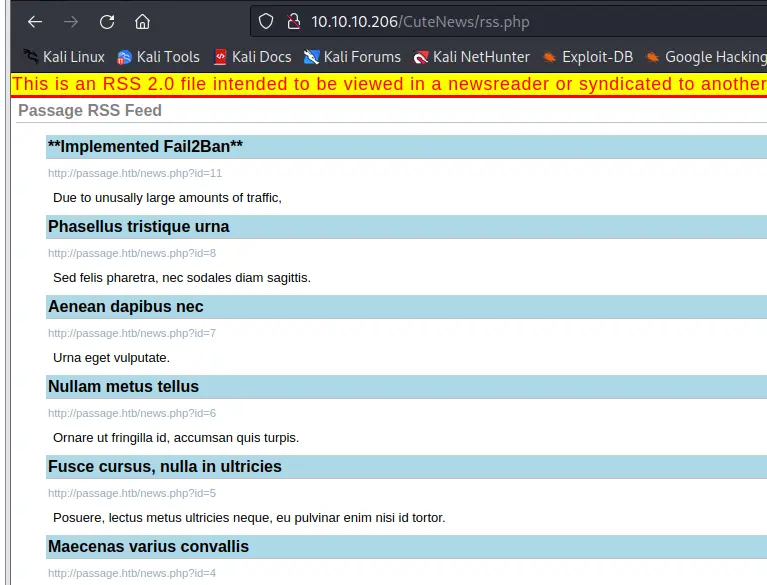Open the Kali Docs bookmark
This screenshot has height=585, width=767.
[253, 57]
